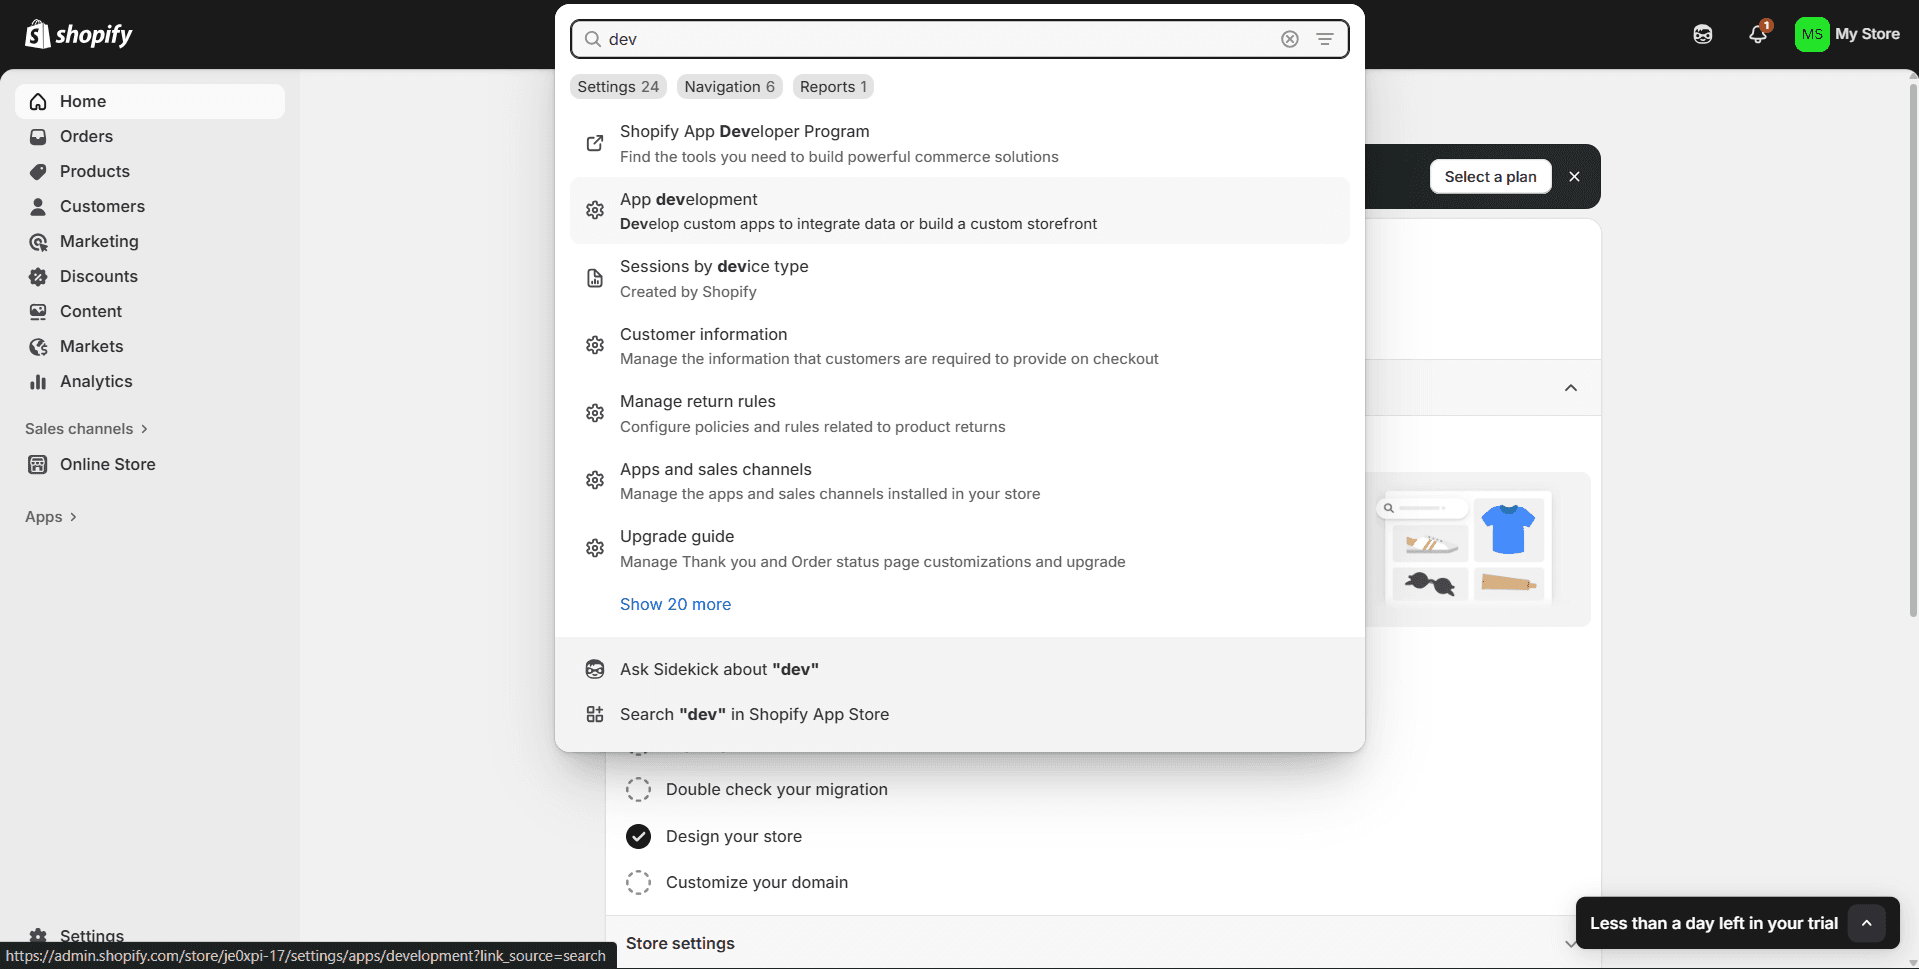The width and height of the screenshot is (1919, 969).
Task: Toggle the Design your store checkmark
Action: click(638, 836)
